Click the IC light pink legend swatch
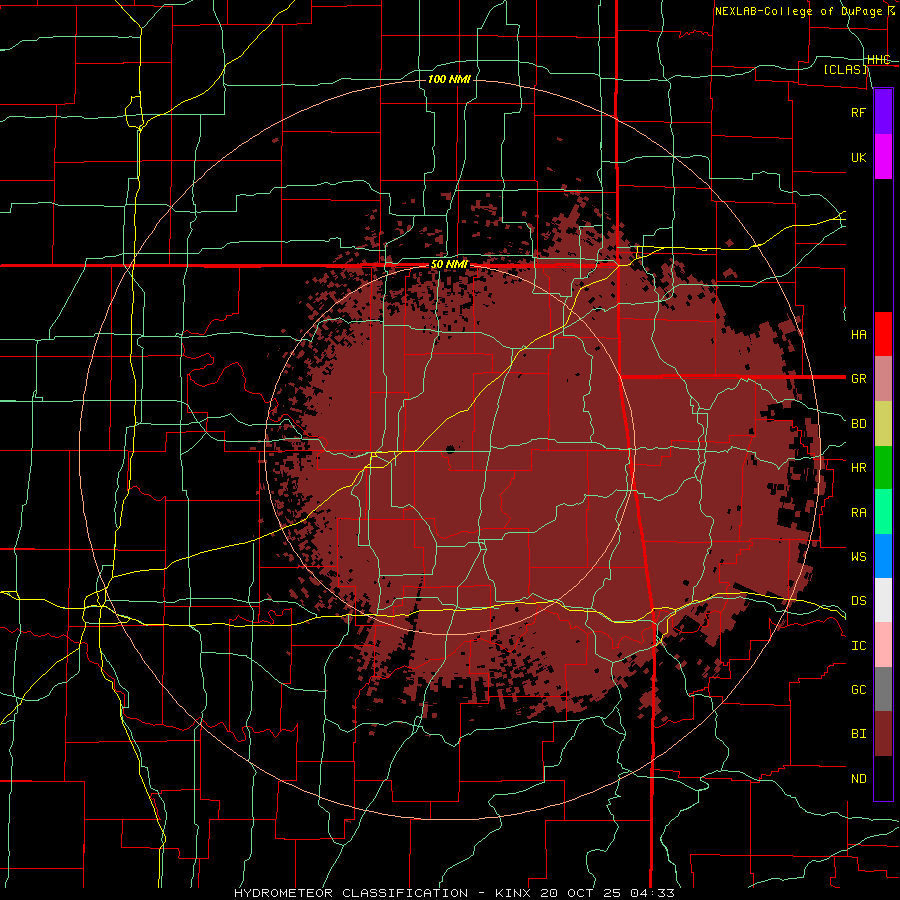Screen dimensions: 900x900 pos(883,645)
